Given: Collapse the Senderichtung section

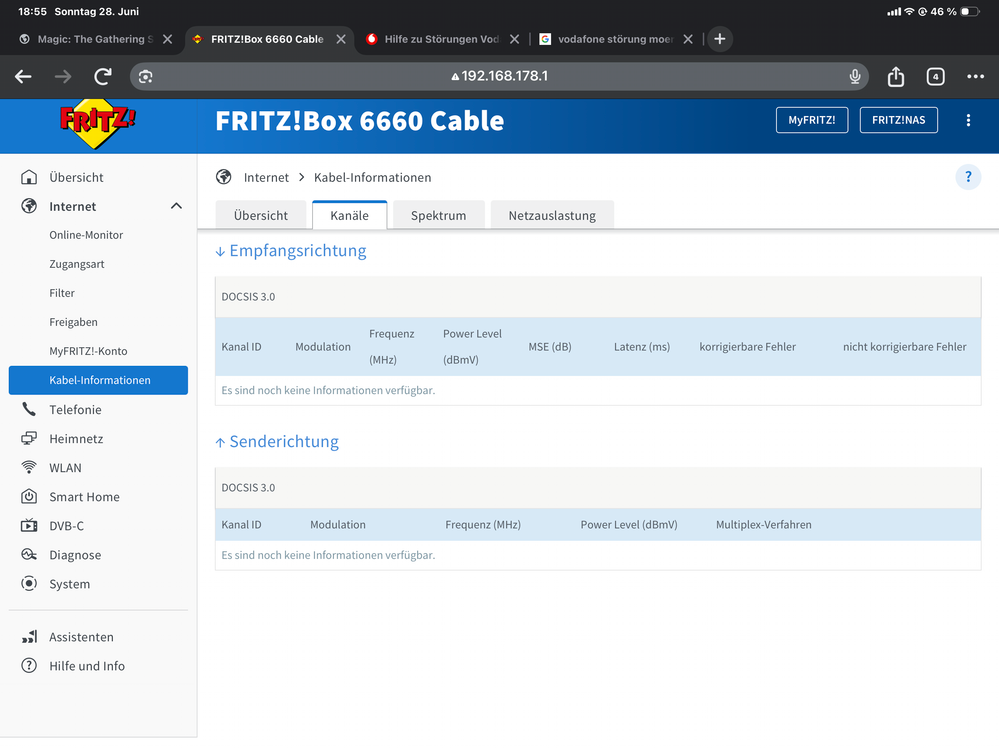Looking at the screenshot, I should coord(277,441).
